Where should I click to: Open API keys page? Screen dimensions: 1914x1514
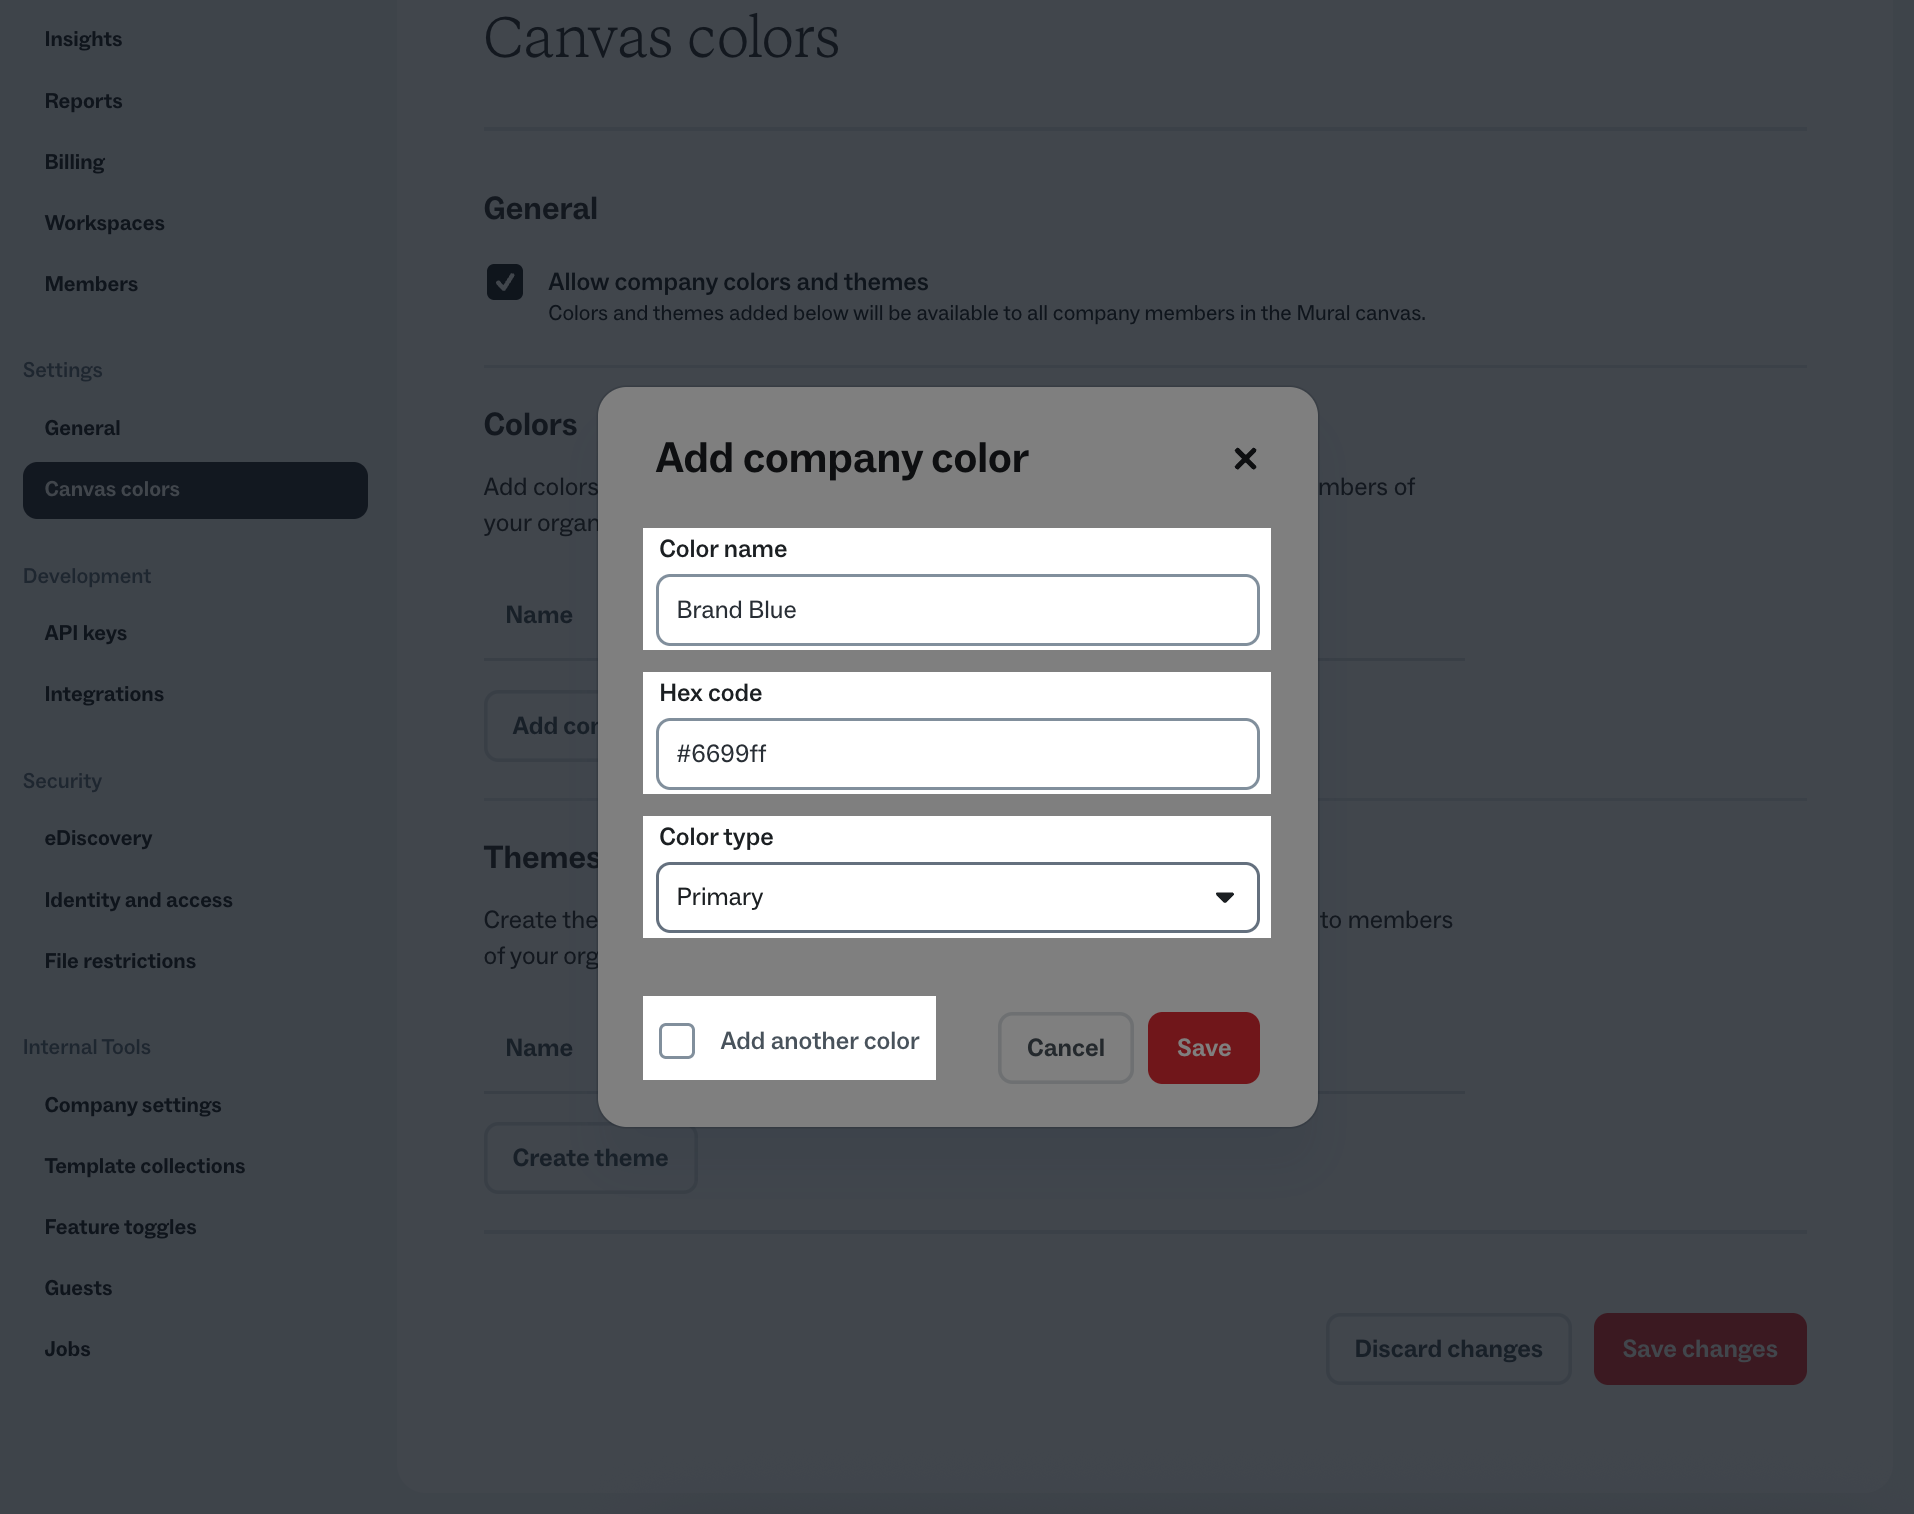[85, 633]
